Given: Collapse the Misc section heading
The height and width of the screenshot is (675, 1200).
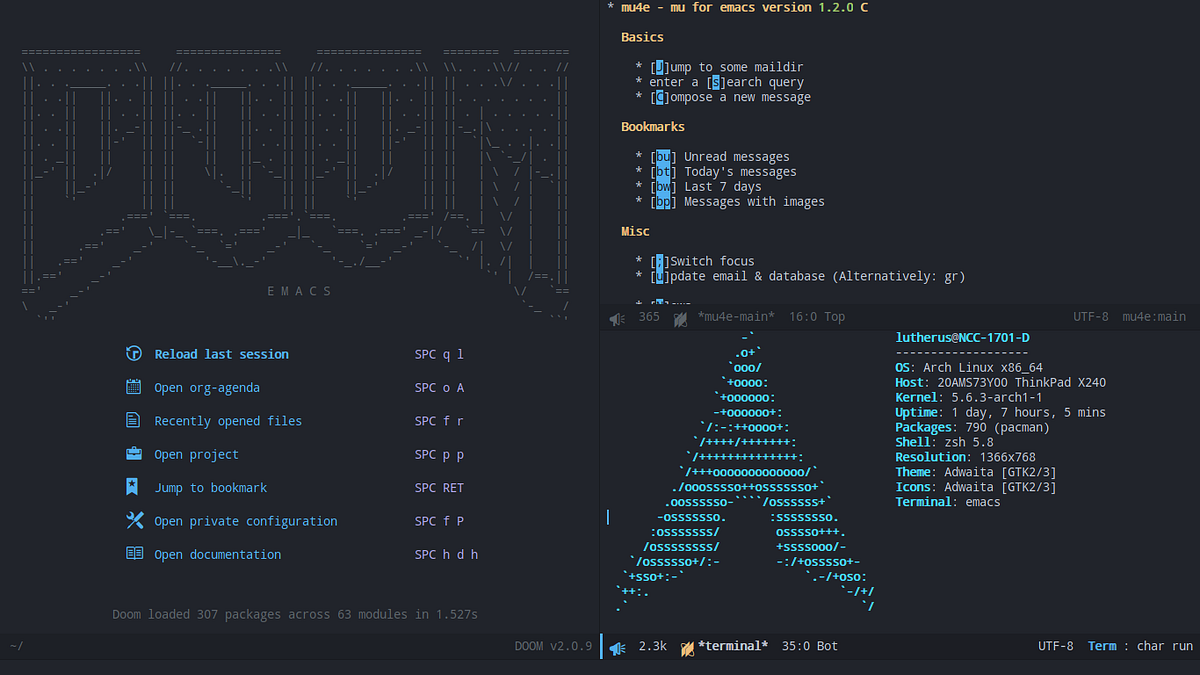Looking at the screenshot, I should pos(635,231).
